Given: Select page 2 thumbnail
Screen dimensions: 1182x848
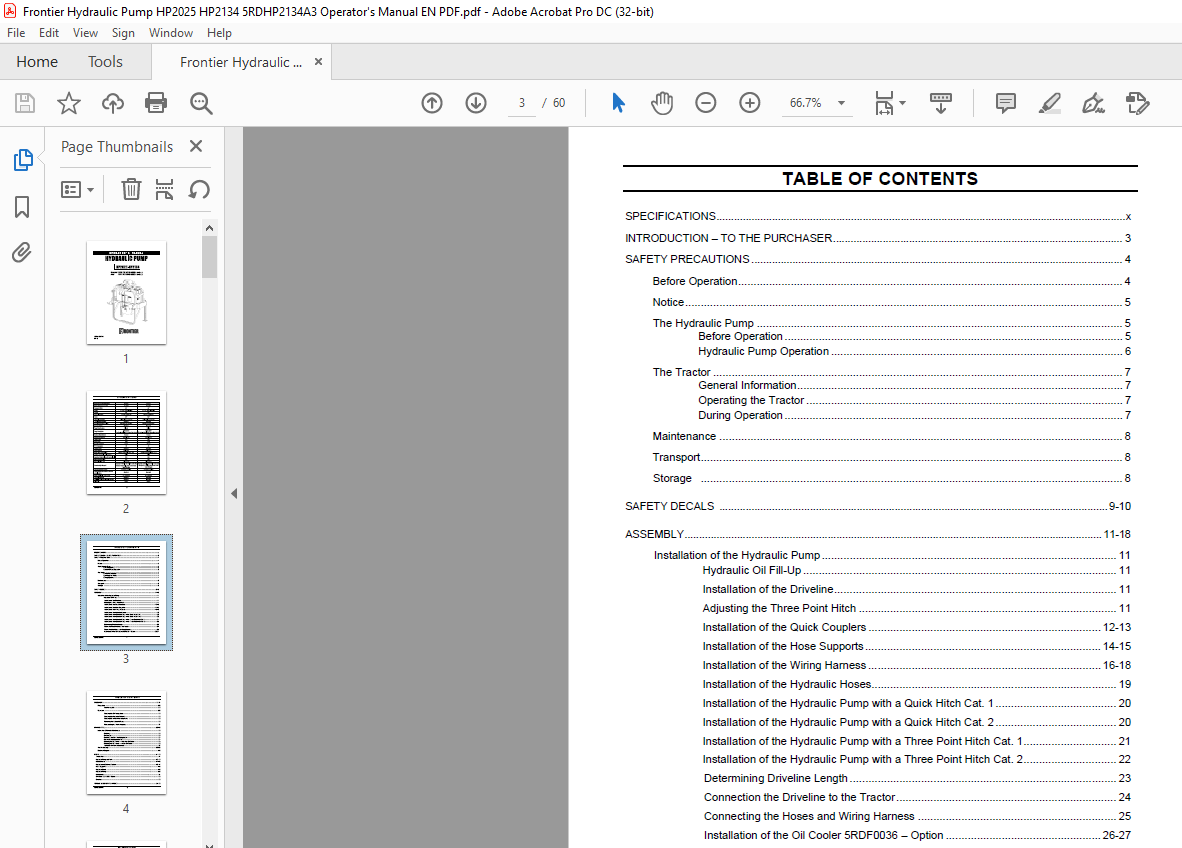Looking at the screenshot, I should click(127, 442).
